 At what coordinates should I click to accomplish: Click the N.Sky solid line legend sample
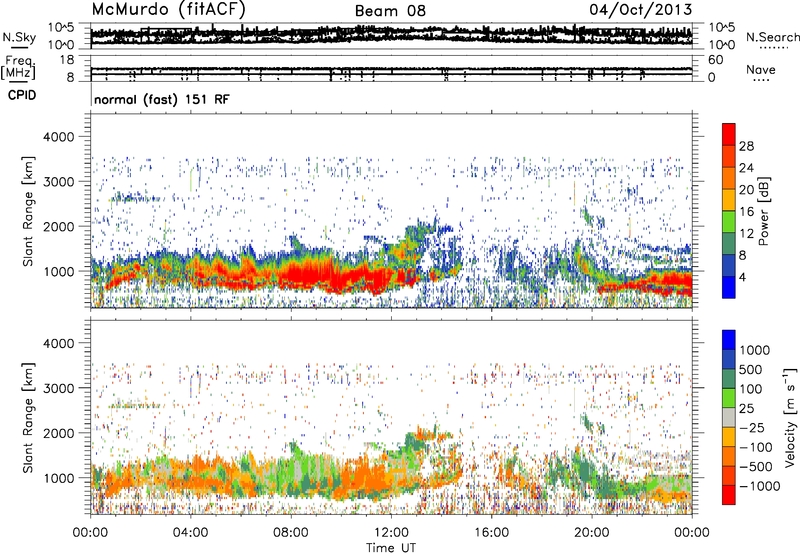point(19,47)
